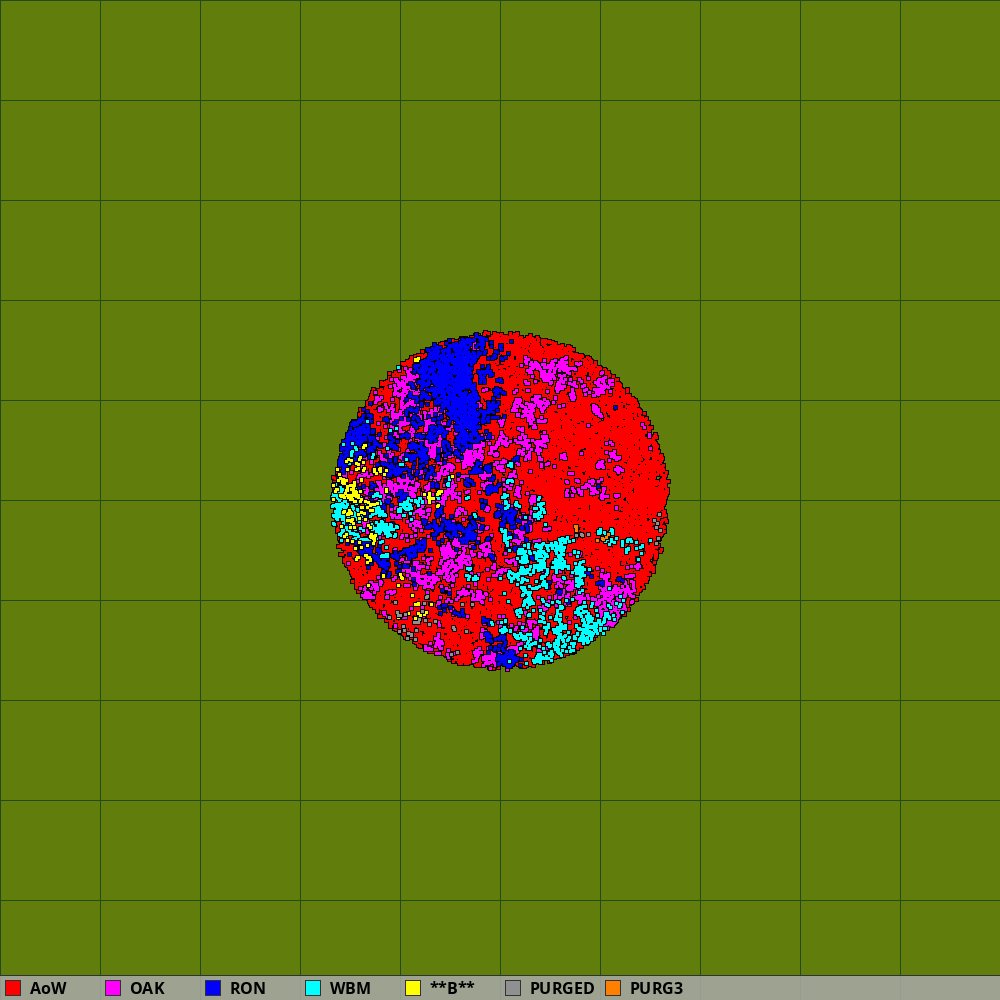Click the yellow **B** legend swatch
1000x1000 pixels.
pyautogui.click(x=413, y=988)
